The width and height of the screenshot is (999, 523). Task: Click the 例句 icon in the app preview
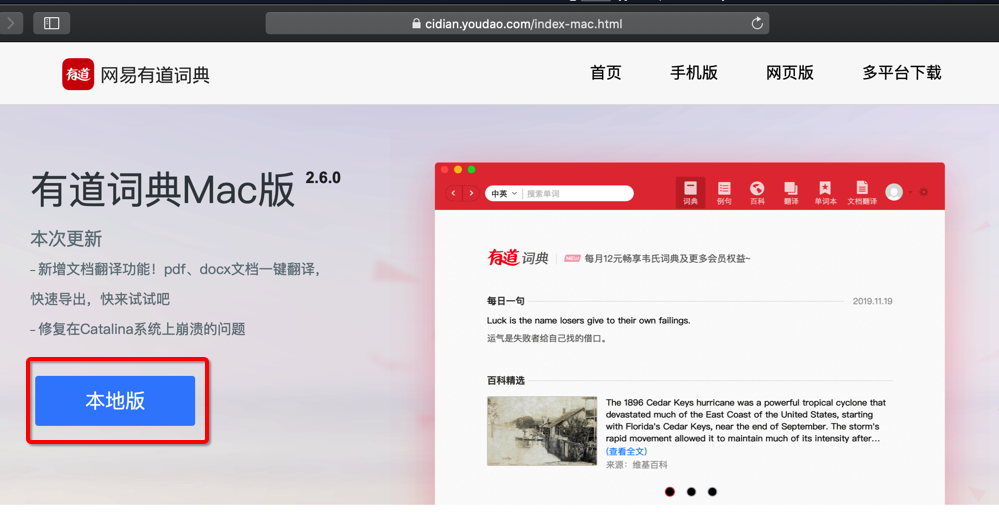point(724,192)
